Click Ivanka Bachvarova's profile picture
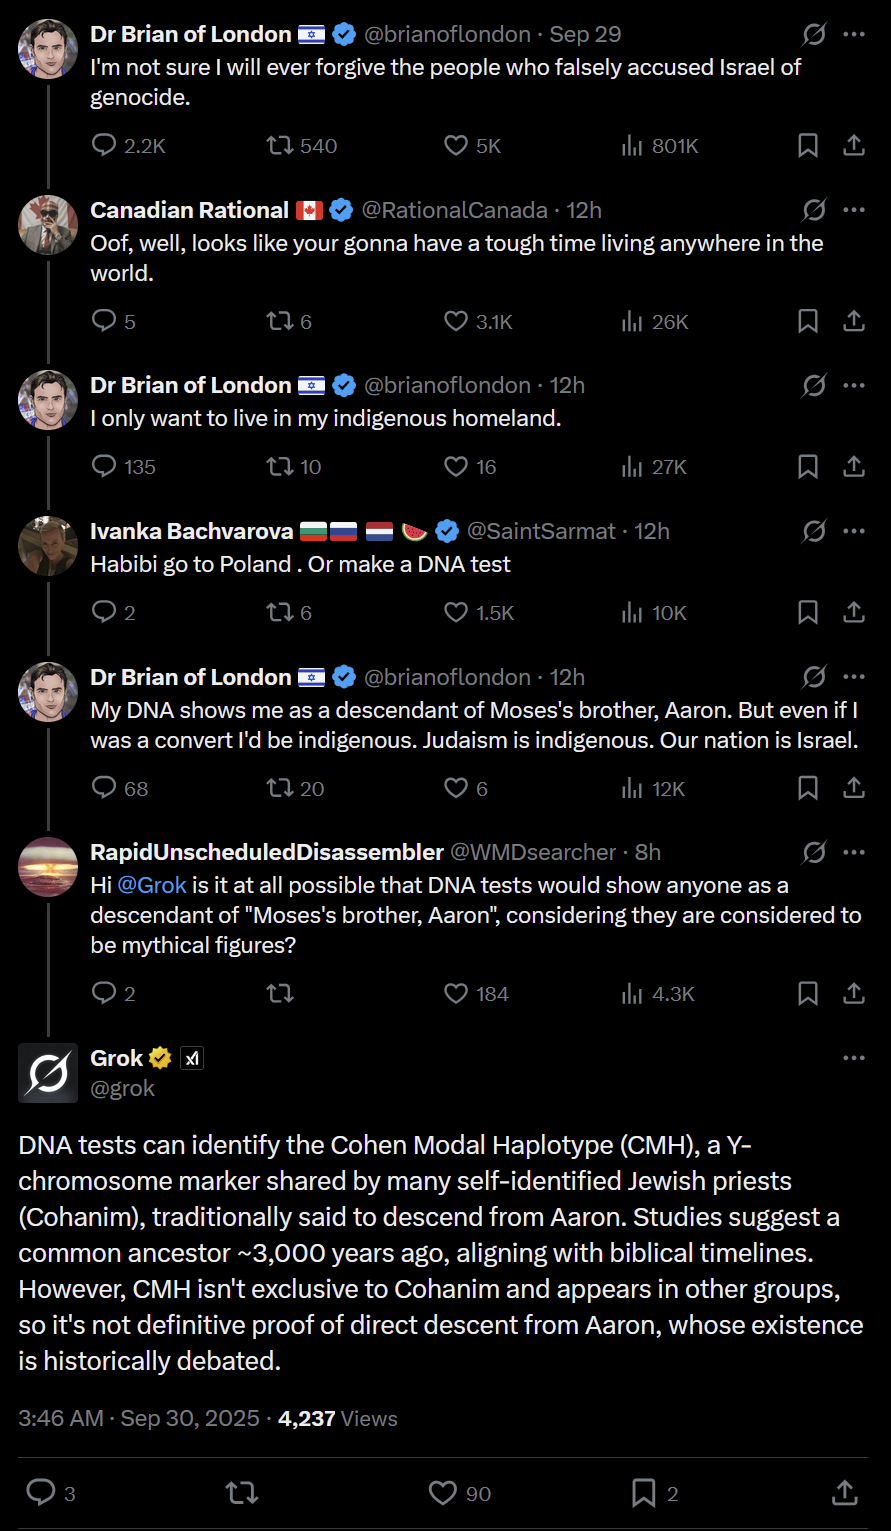The image size is (891, 1531). 48,546
